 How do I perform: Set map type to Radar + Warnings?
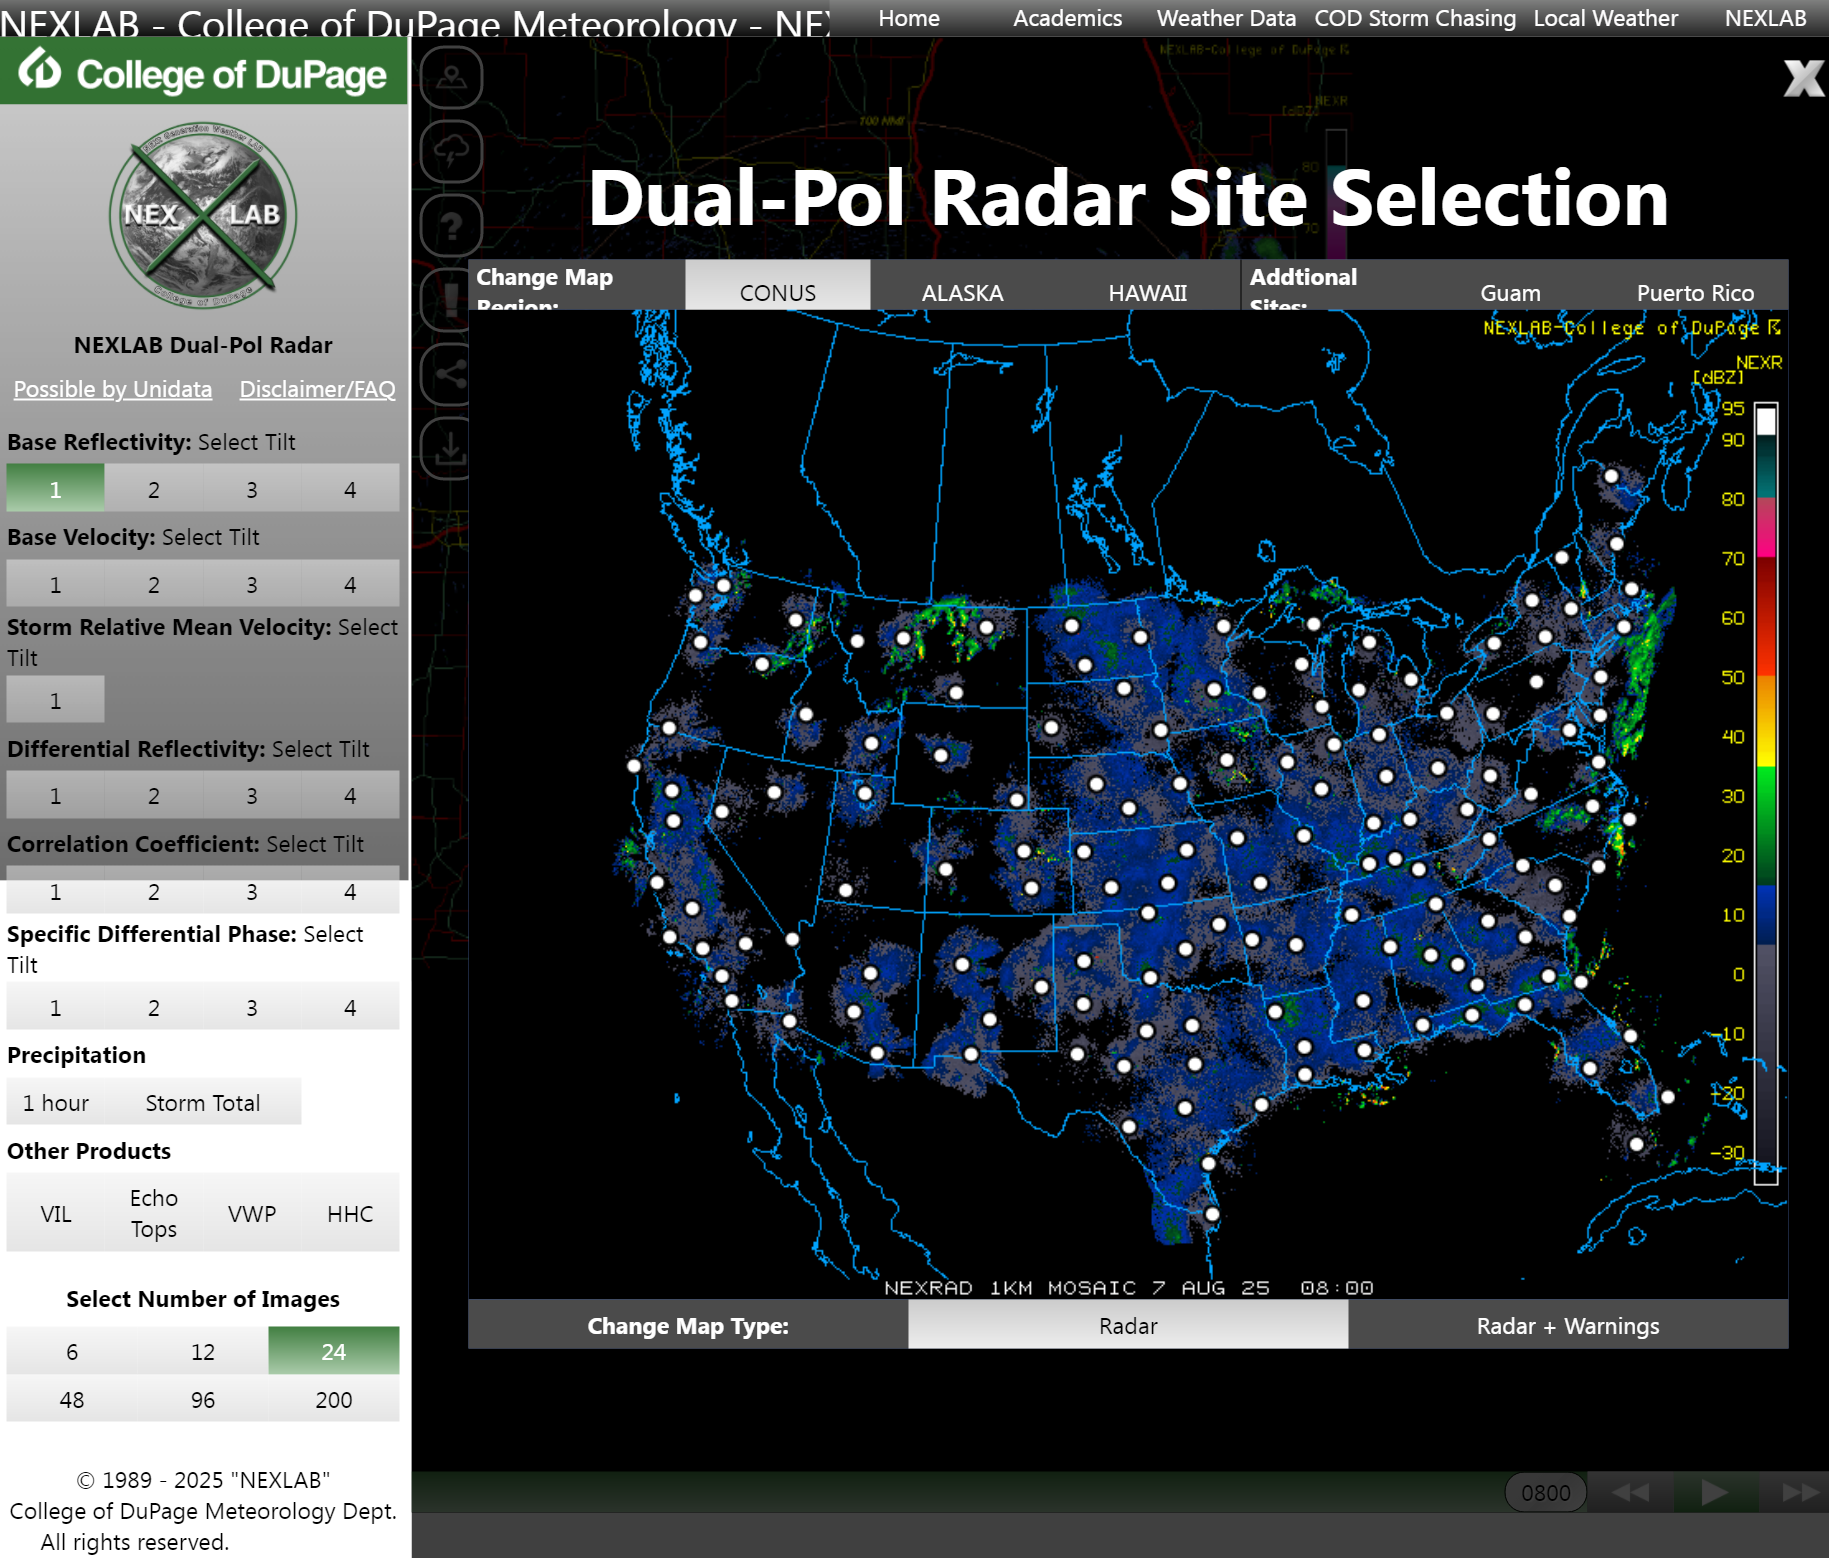[1568, 1325]
